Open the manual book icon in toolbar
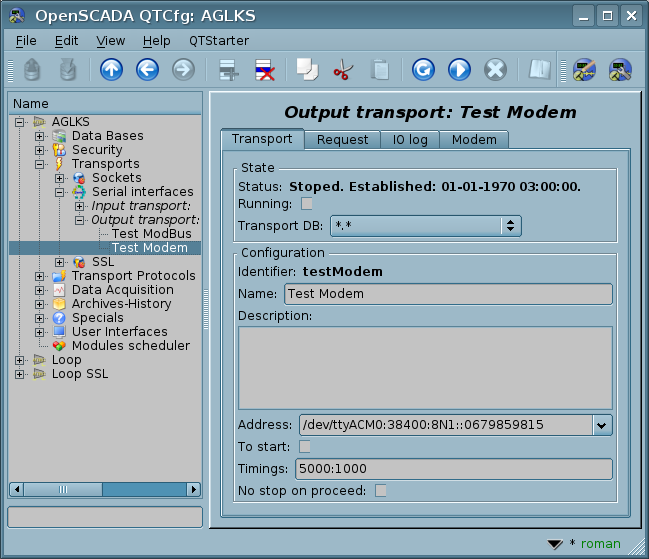649x559 pixels. [x=539, y=70]
